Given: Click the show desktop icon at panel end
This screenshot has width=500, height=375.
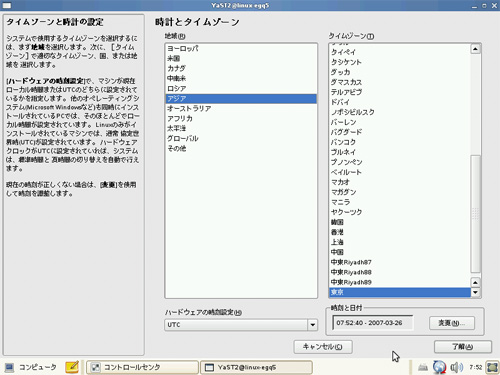Looking at the screenshot, I should pyautogui.click(x=492, y=367).
